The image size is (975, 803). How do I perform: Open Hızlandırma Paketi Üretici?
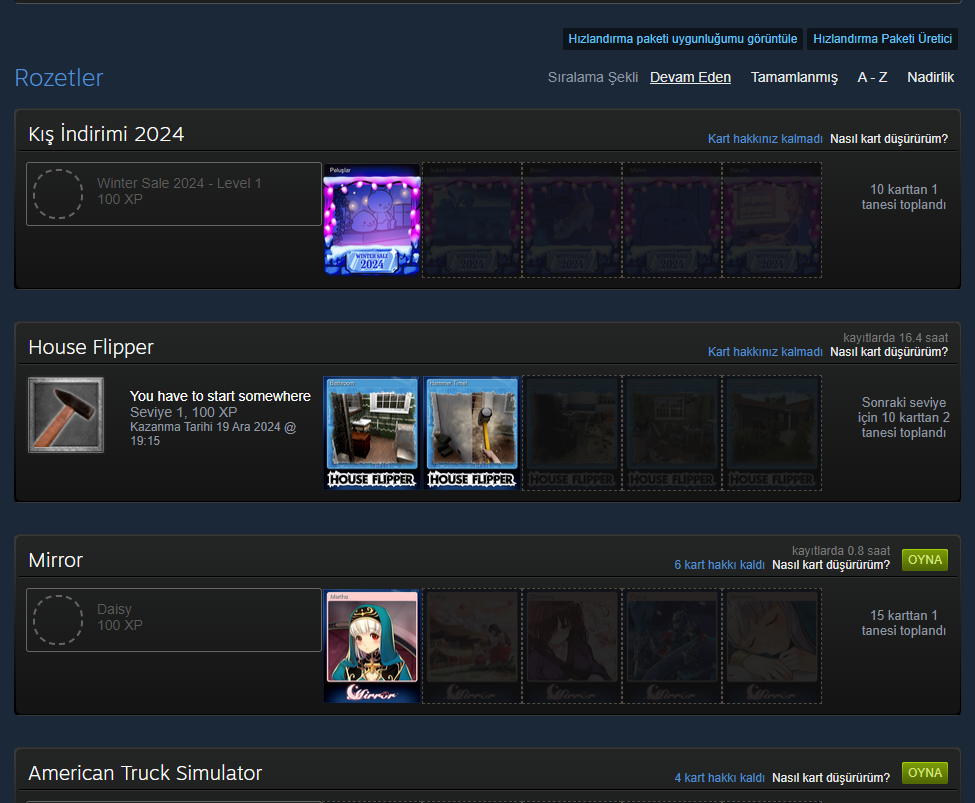tap(882, 39)
